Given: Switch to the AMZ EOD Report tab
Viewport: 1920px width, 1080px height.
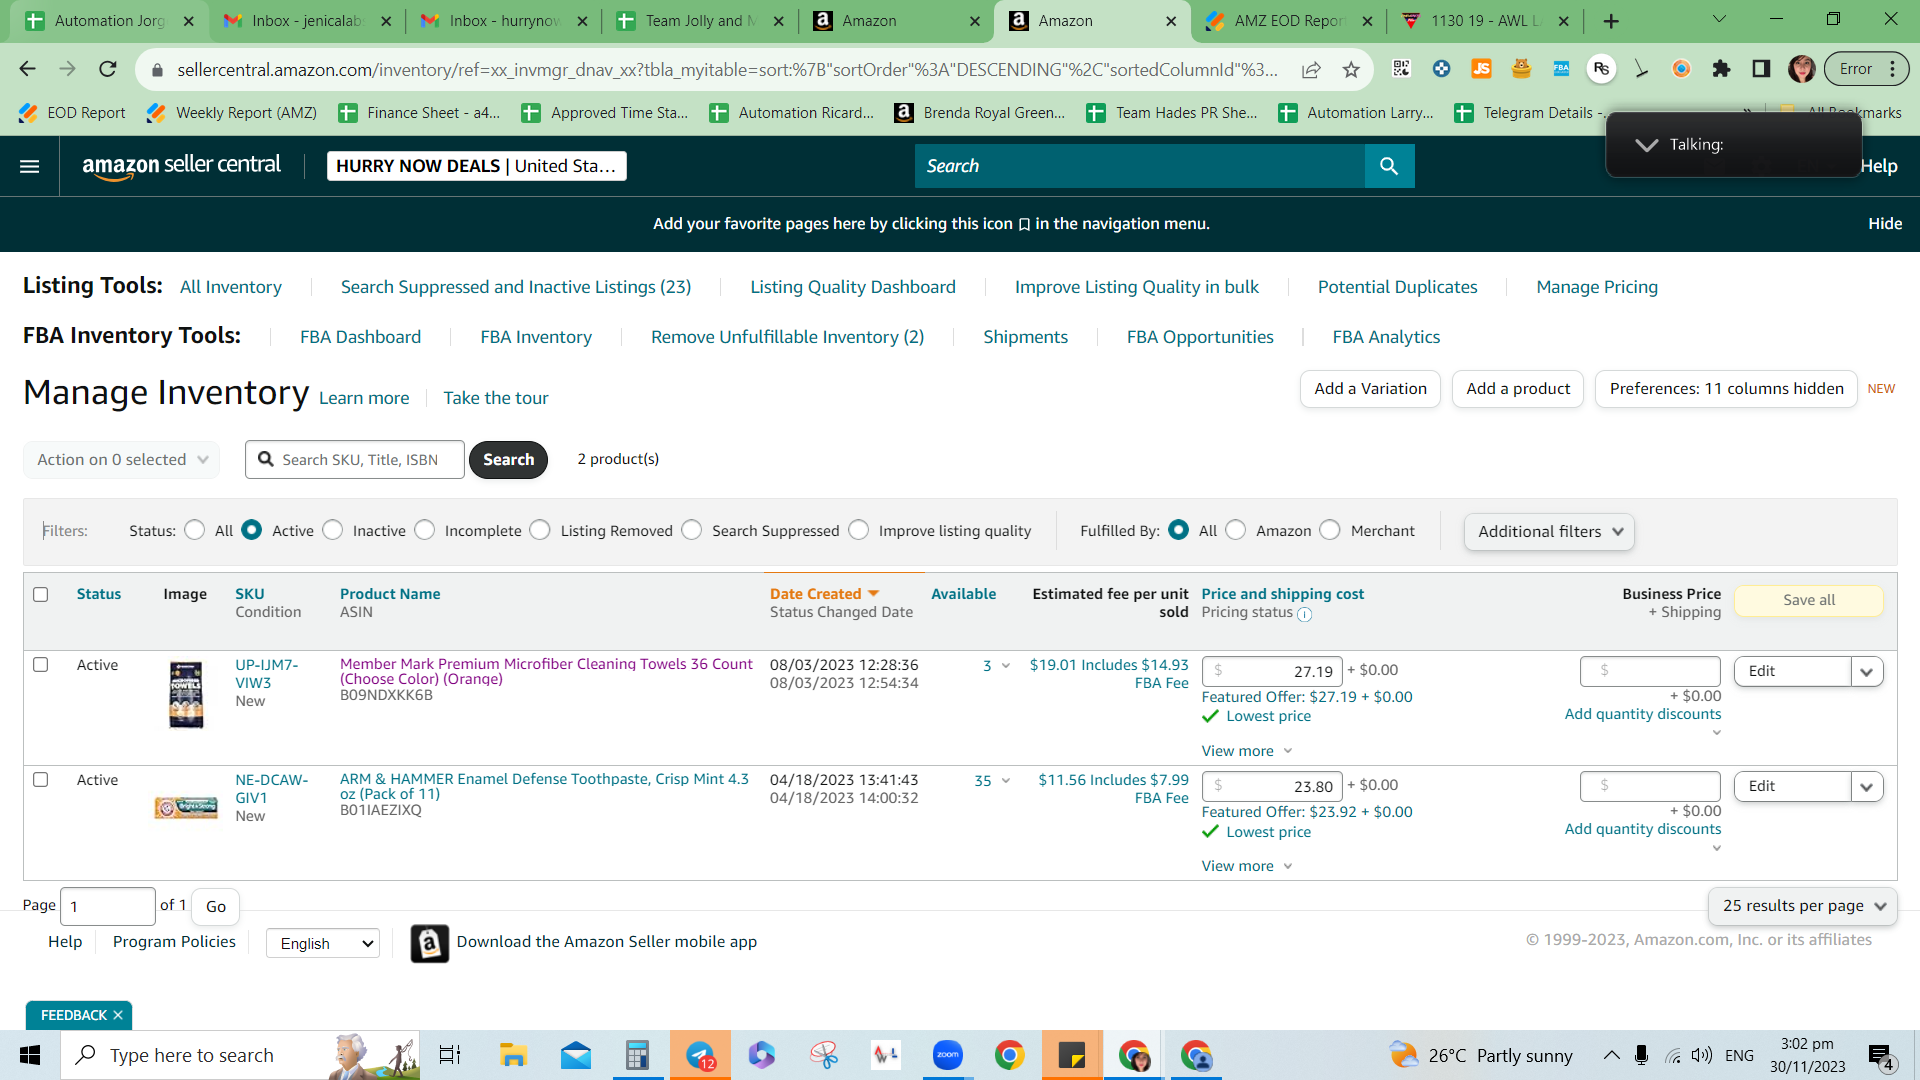Looking at the screenshot, I should click(x=1289, y=21).
